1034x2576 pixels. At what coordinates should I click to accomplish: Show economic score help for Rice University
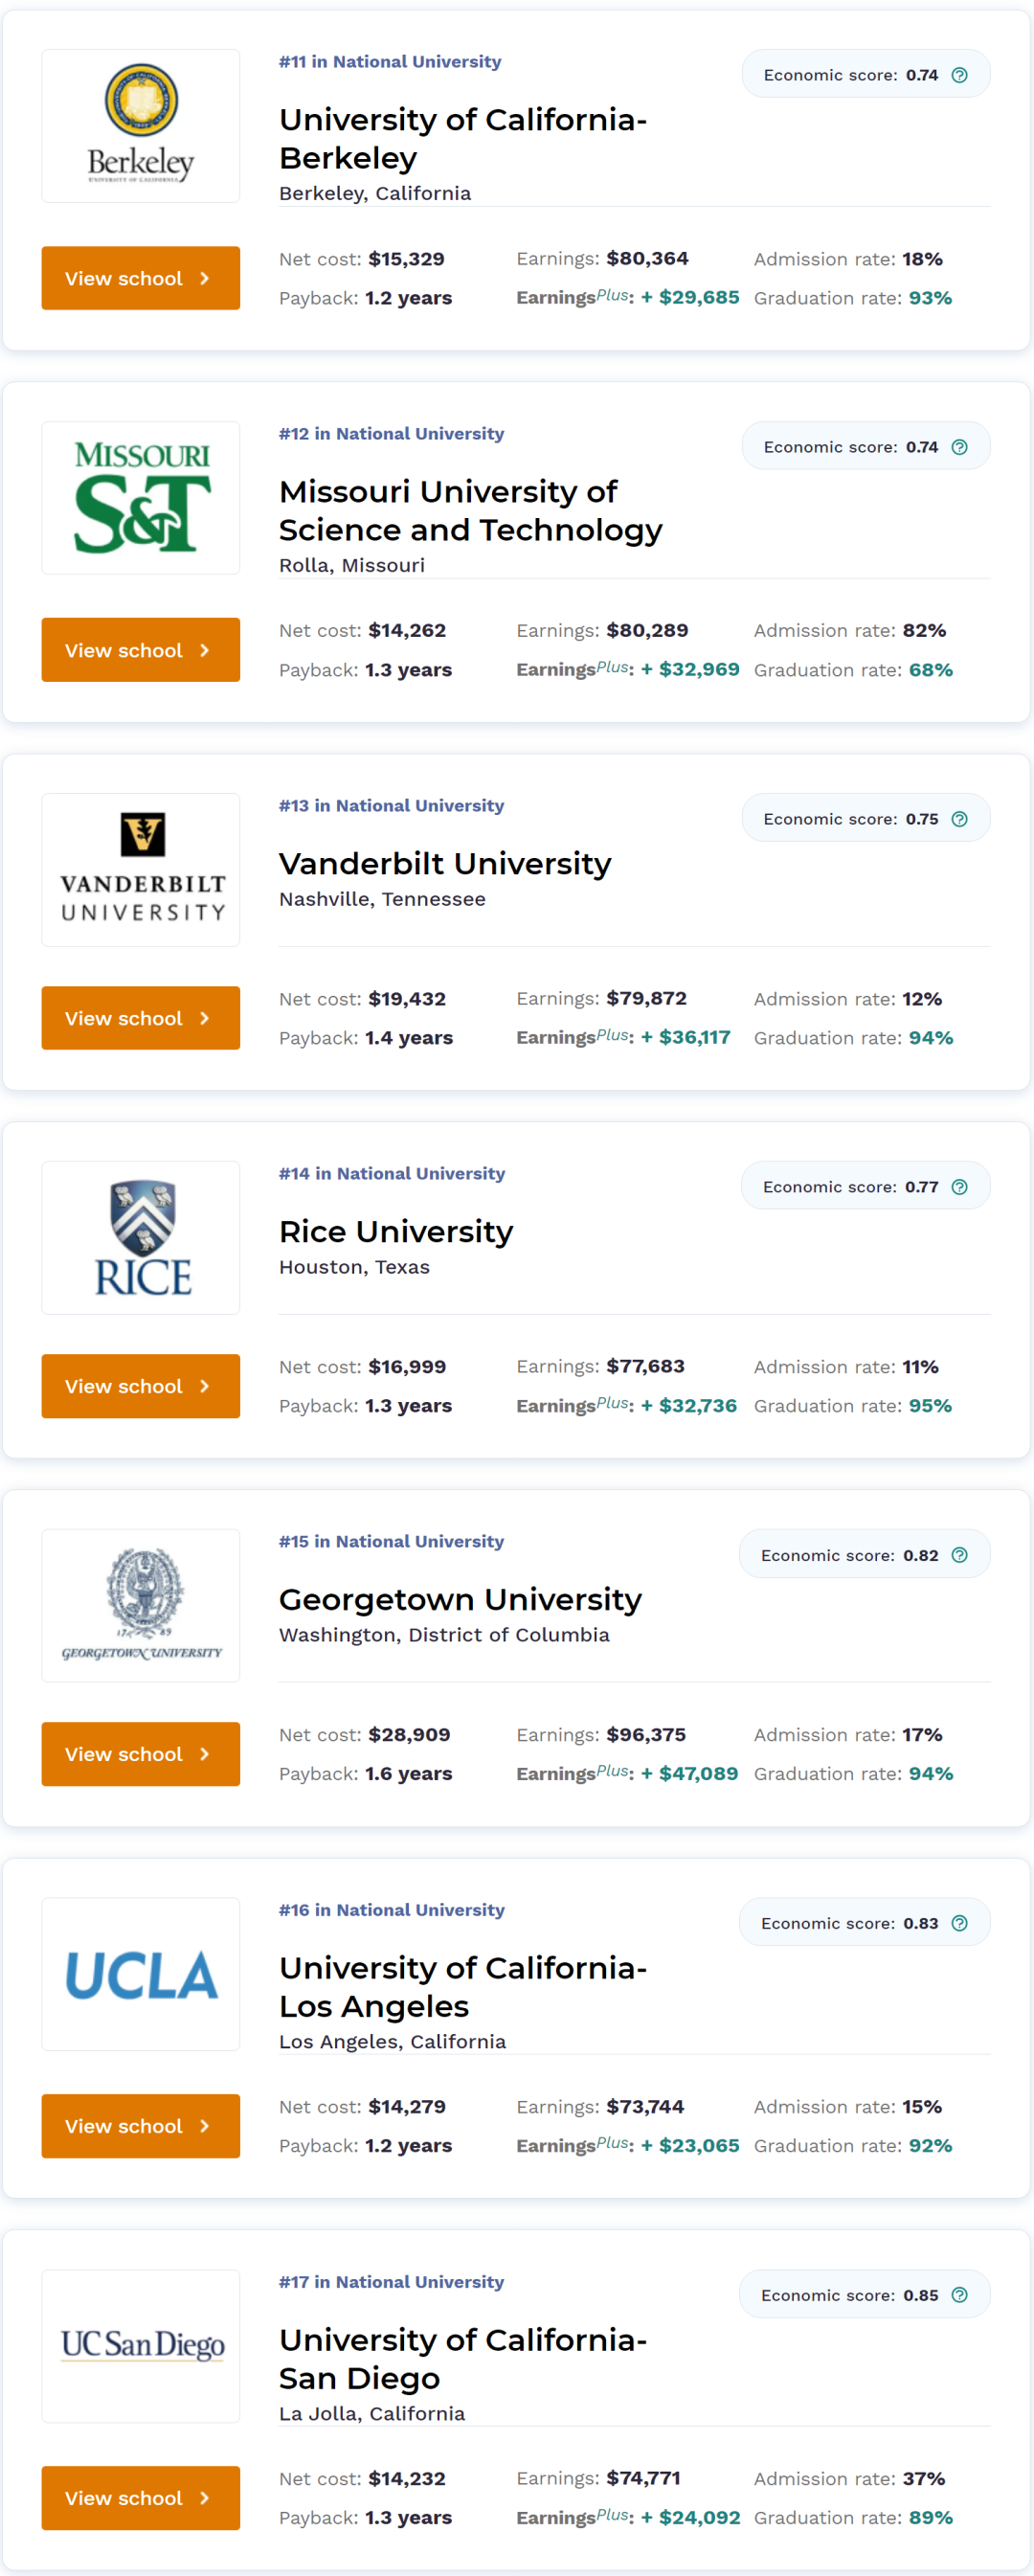click(x=959, y=1187)
